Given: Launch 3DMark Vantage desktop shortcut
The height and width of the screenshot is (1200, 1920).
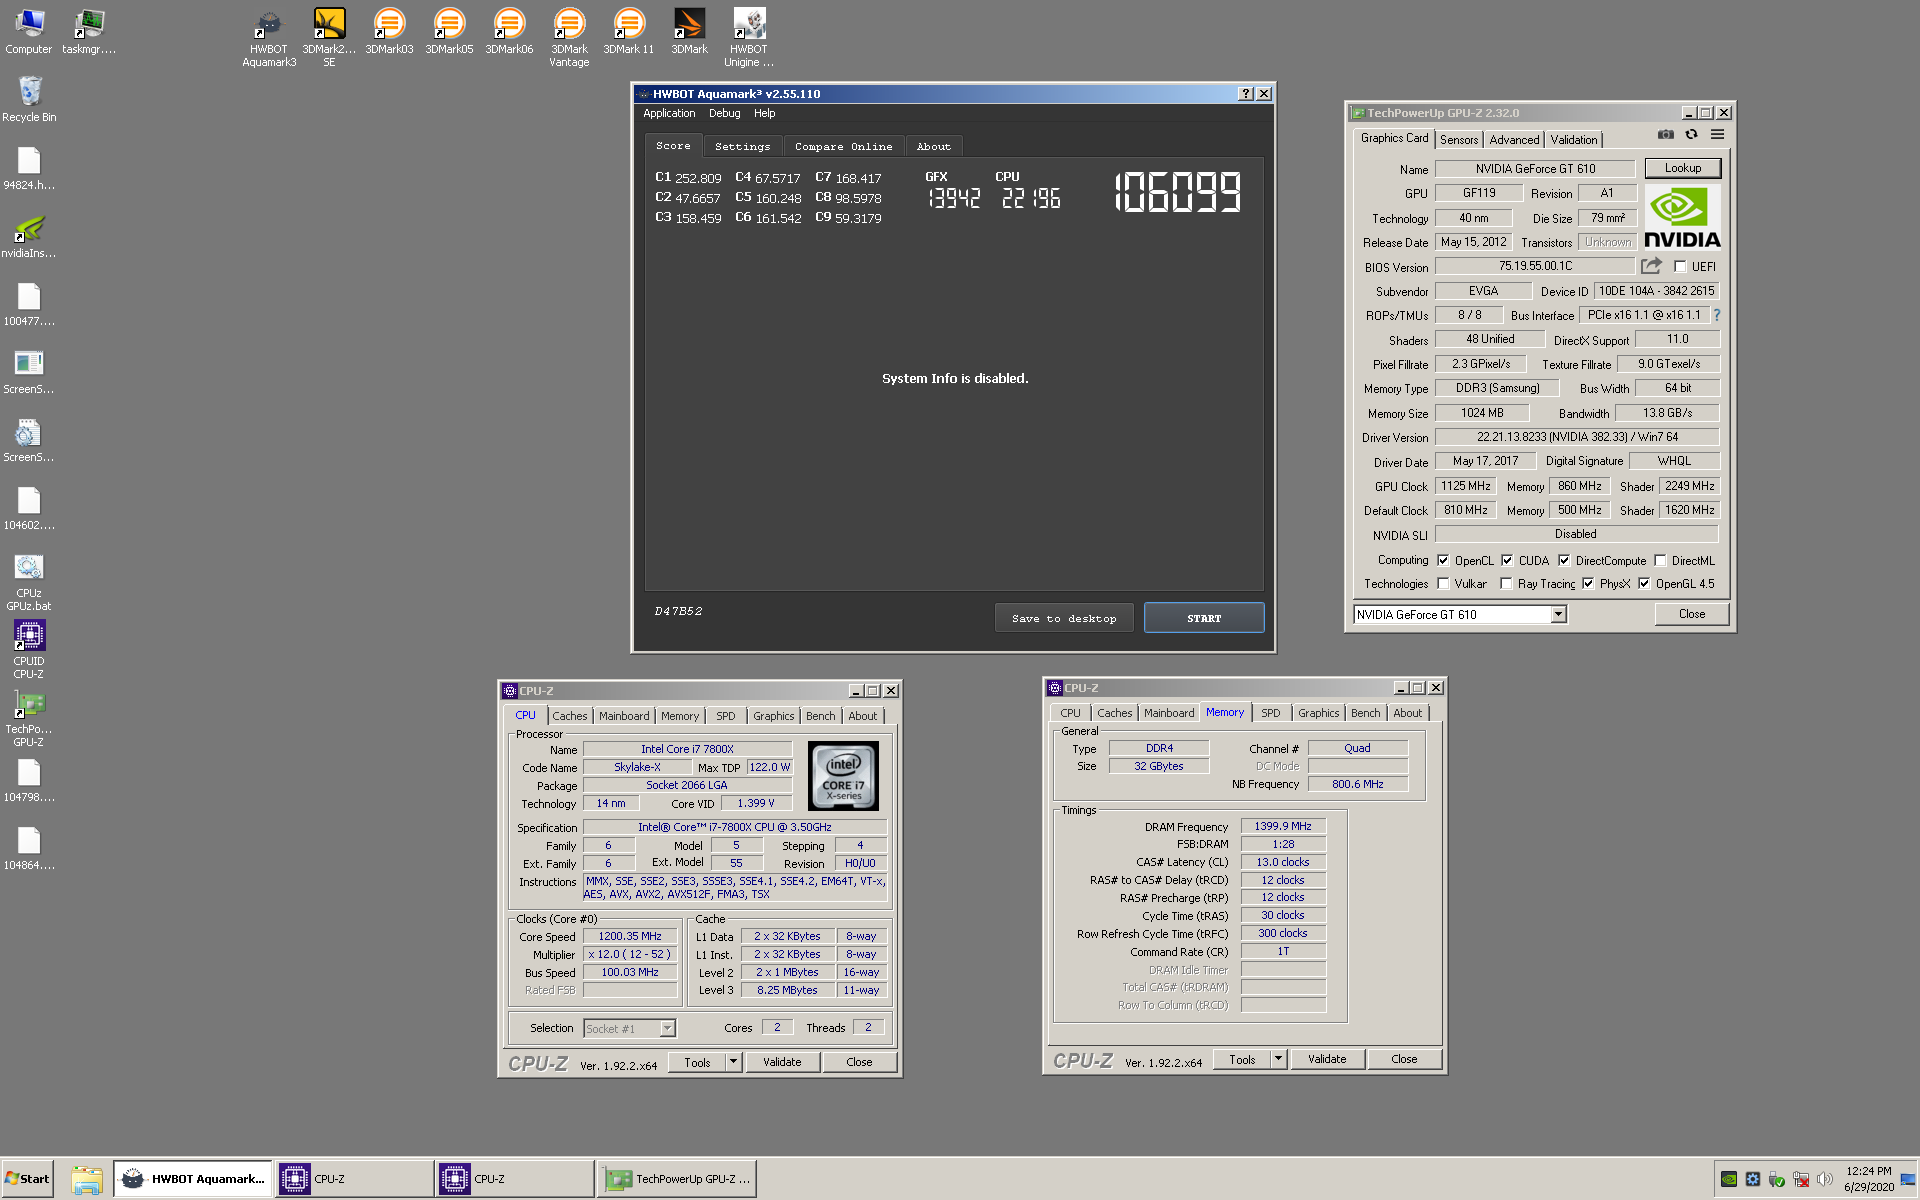Looking at the screenshot, I should tap(569, 37).
